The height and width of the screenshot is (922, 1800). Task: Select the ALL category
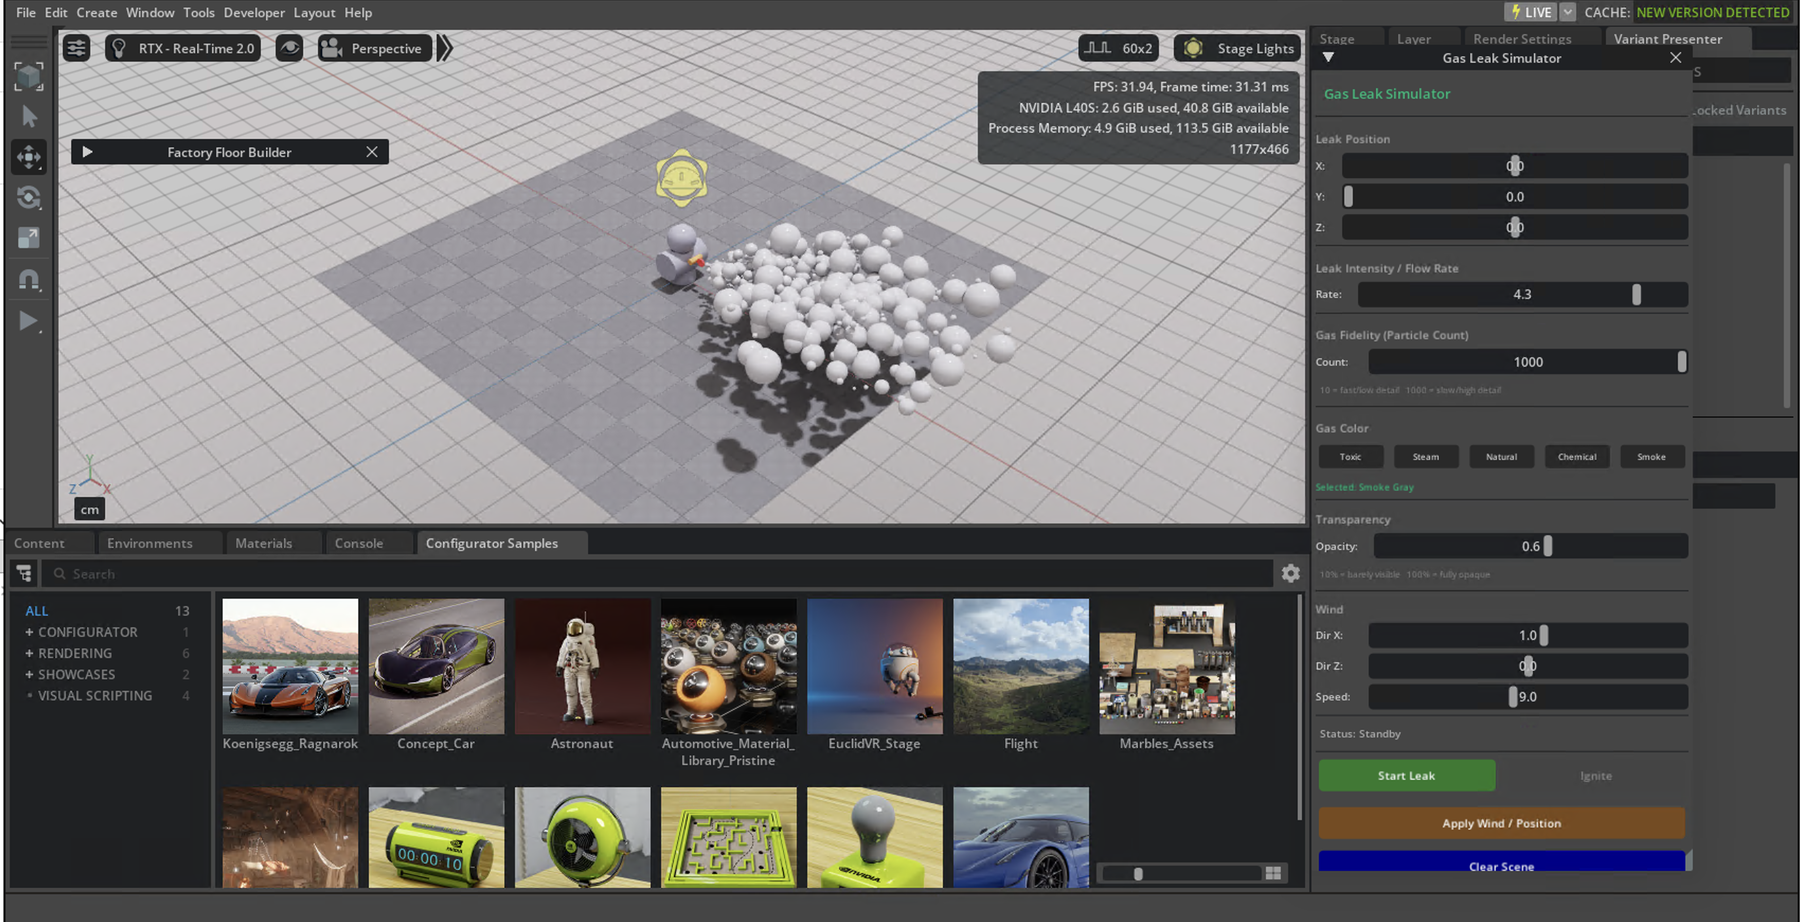(37, 611)
